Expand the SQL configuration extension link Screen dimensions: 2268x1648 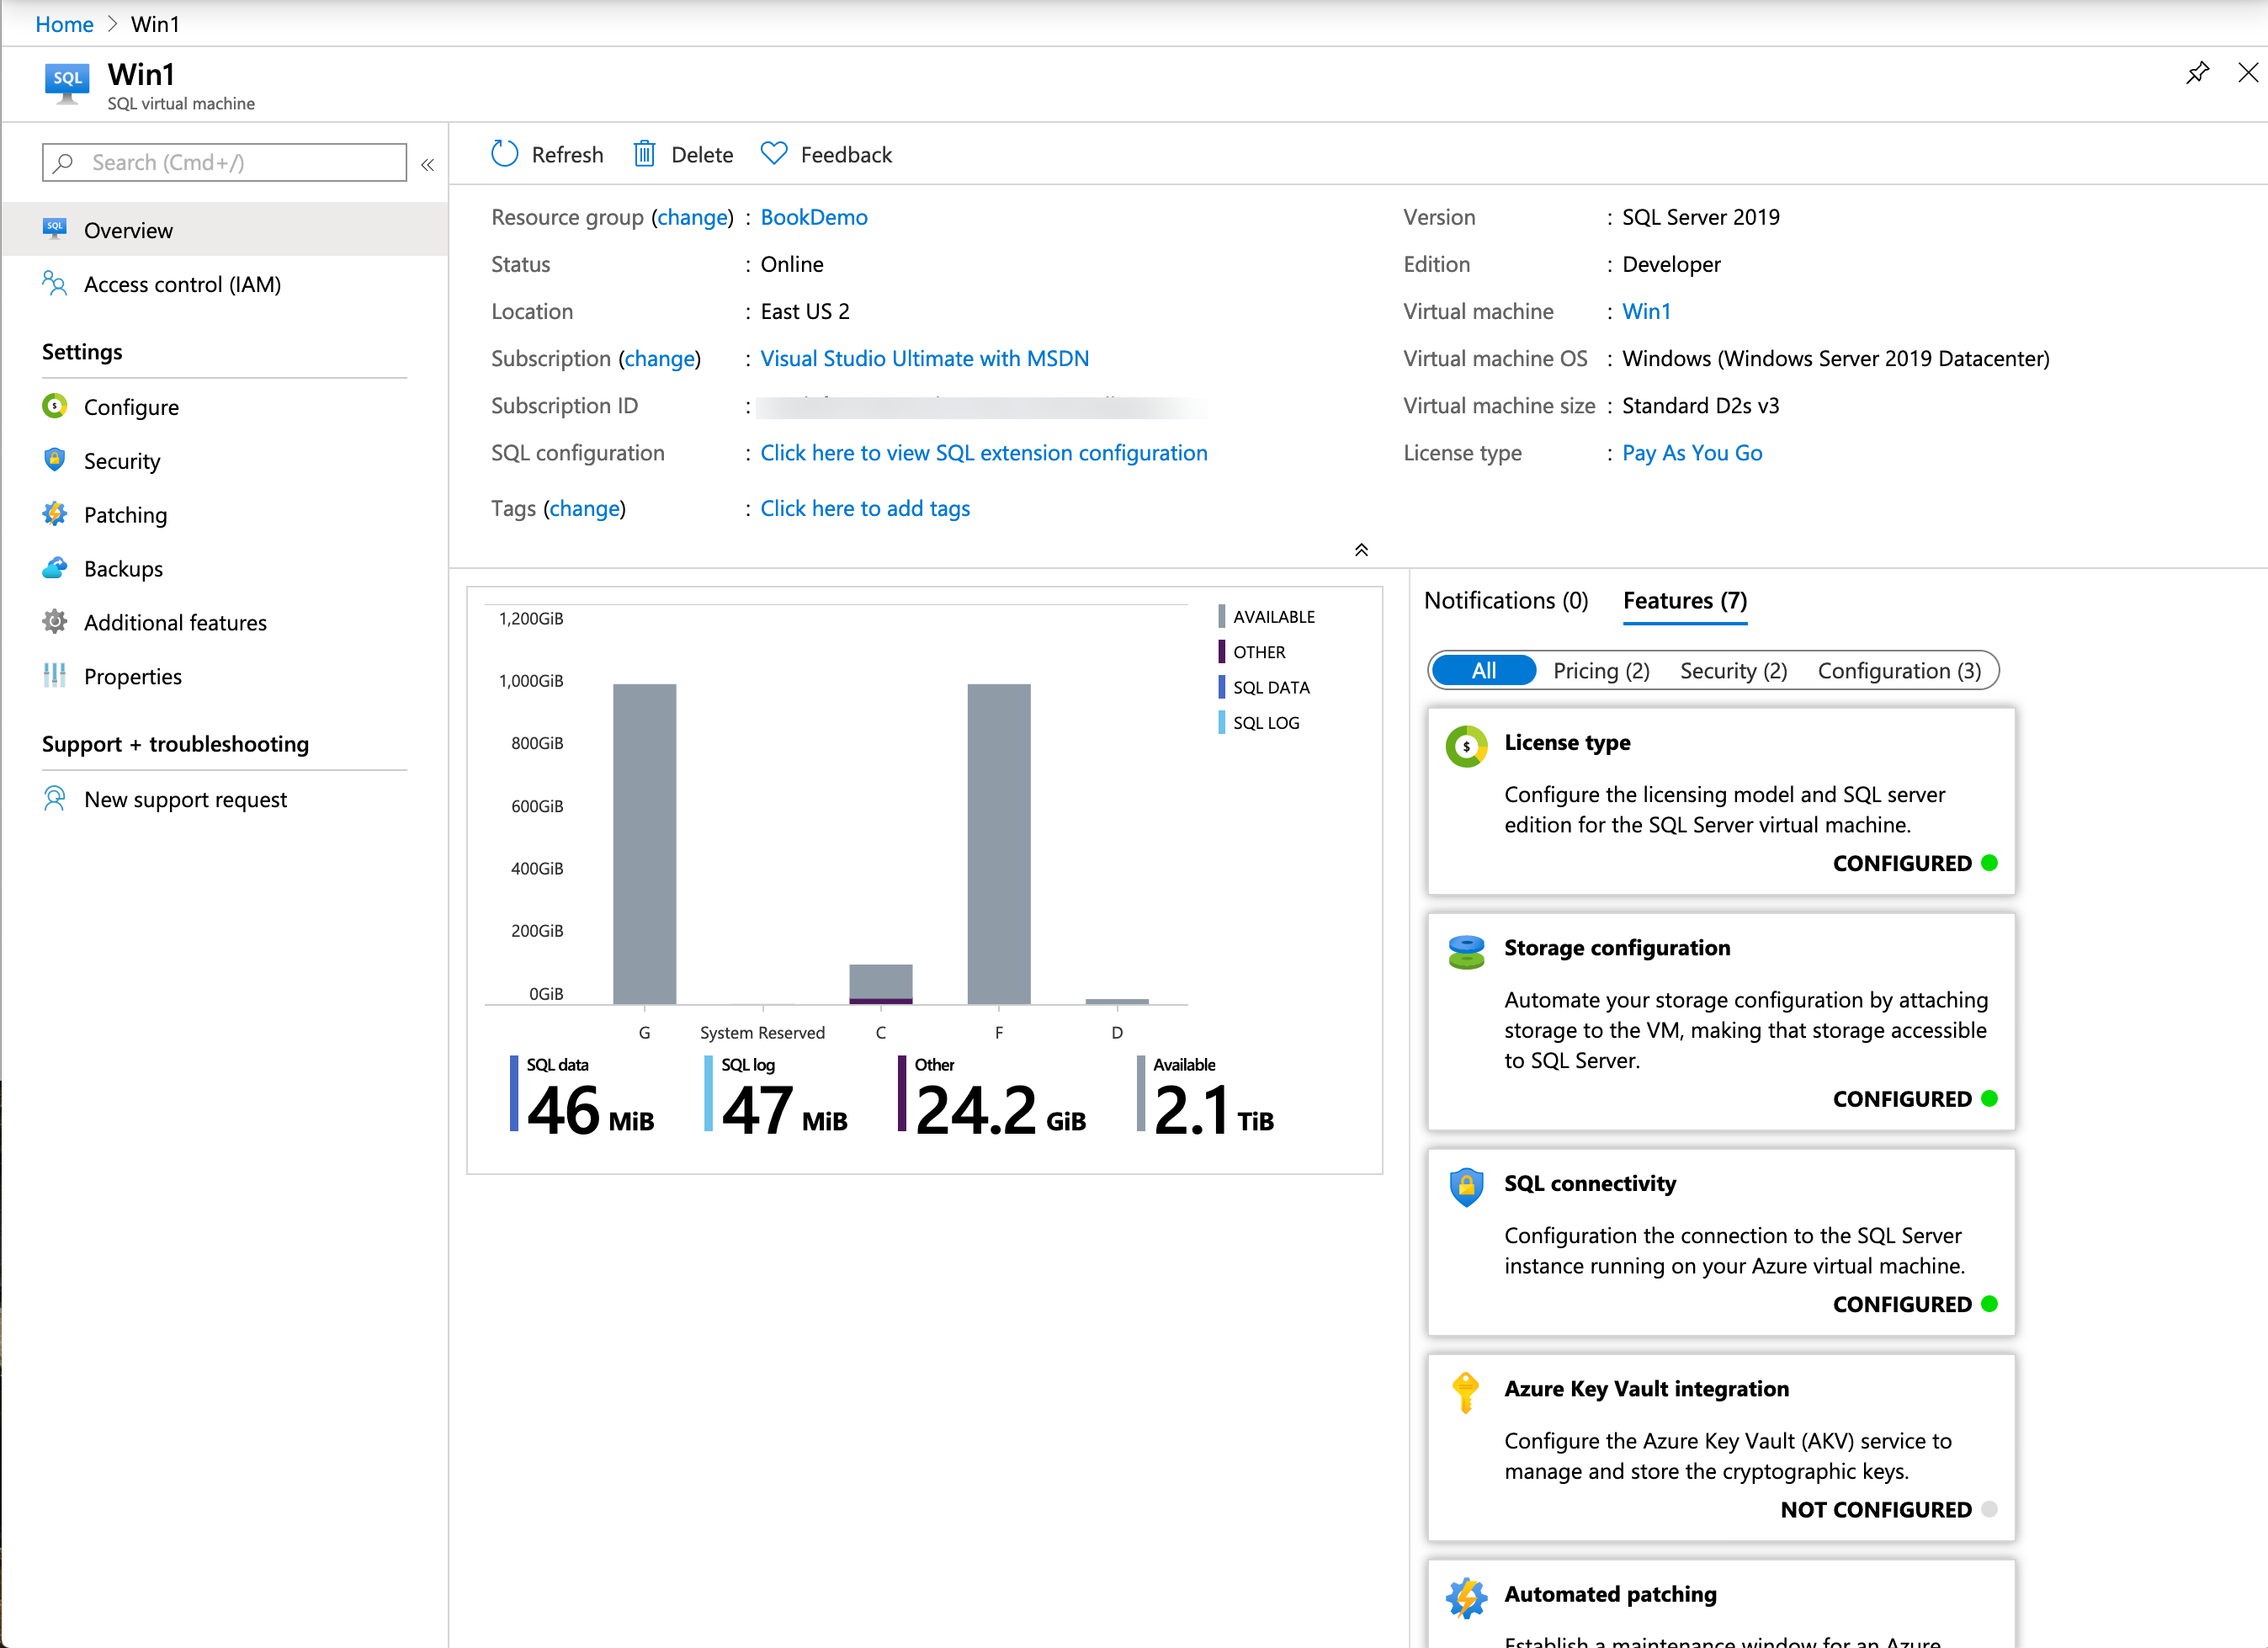pos(985,453)
